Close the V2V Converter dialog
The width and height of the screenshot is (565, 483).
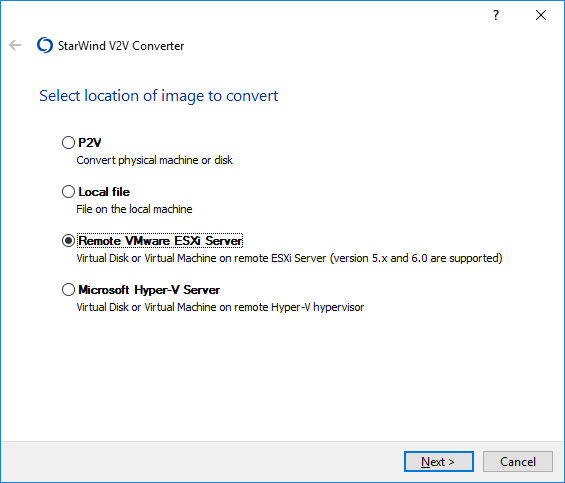(541, 15)
